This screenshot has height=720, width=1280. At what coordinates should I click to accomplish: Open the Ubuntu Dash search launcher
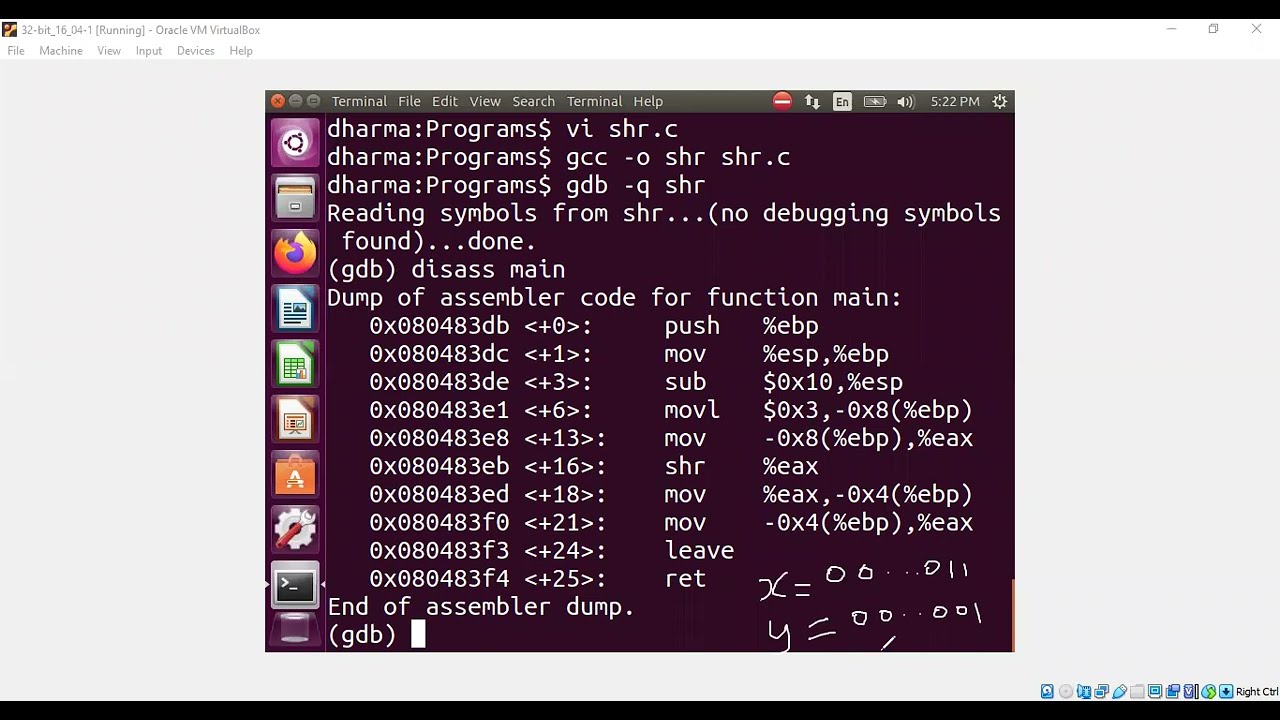point(295,143)
